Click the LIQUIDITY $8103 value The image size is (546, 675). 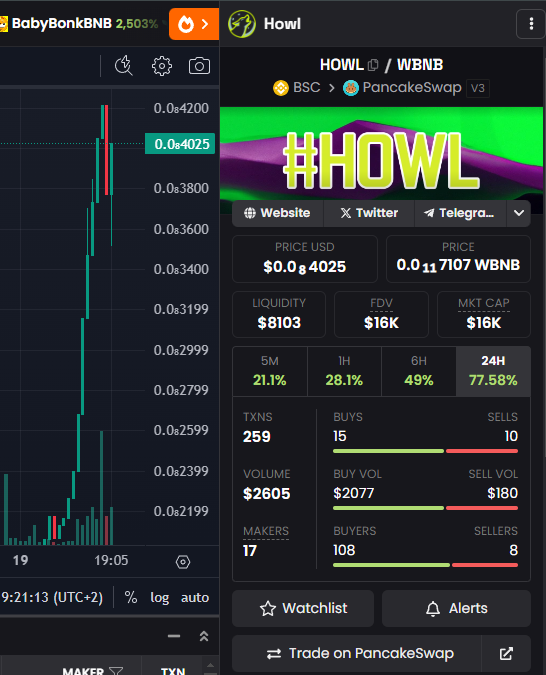pyautogui.click(x=279, y=322)
